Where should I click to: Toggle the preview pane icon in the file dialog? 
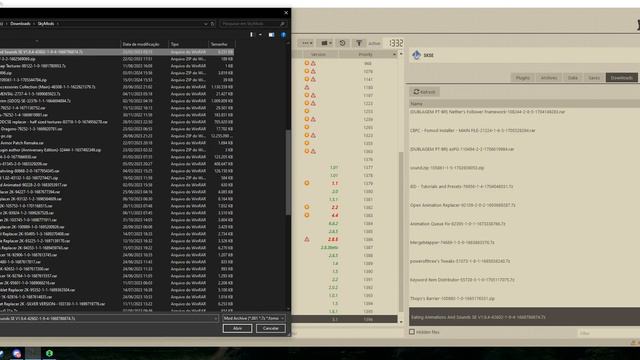[x=271, y=35]
